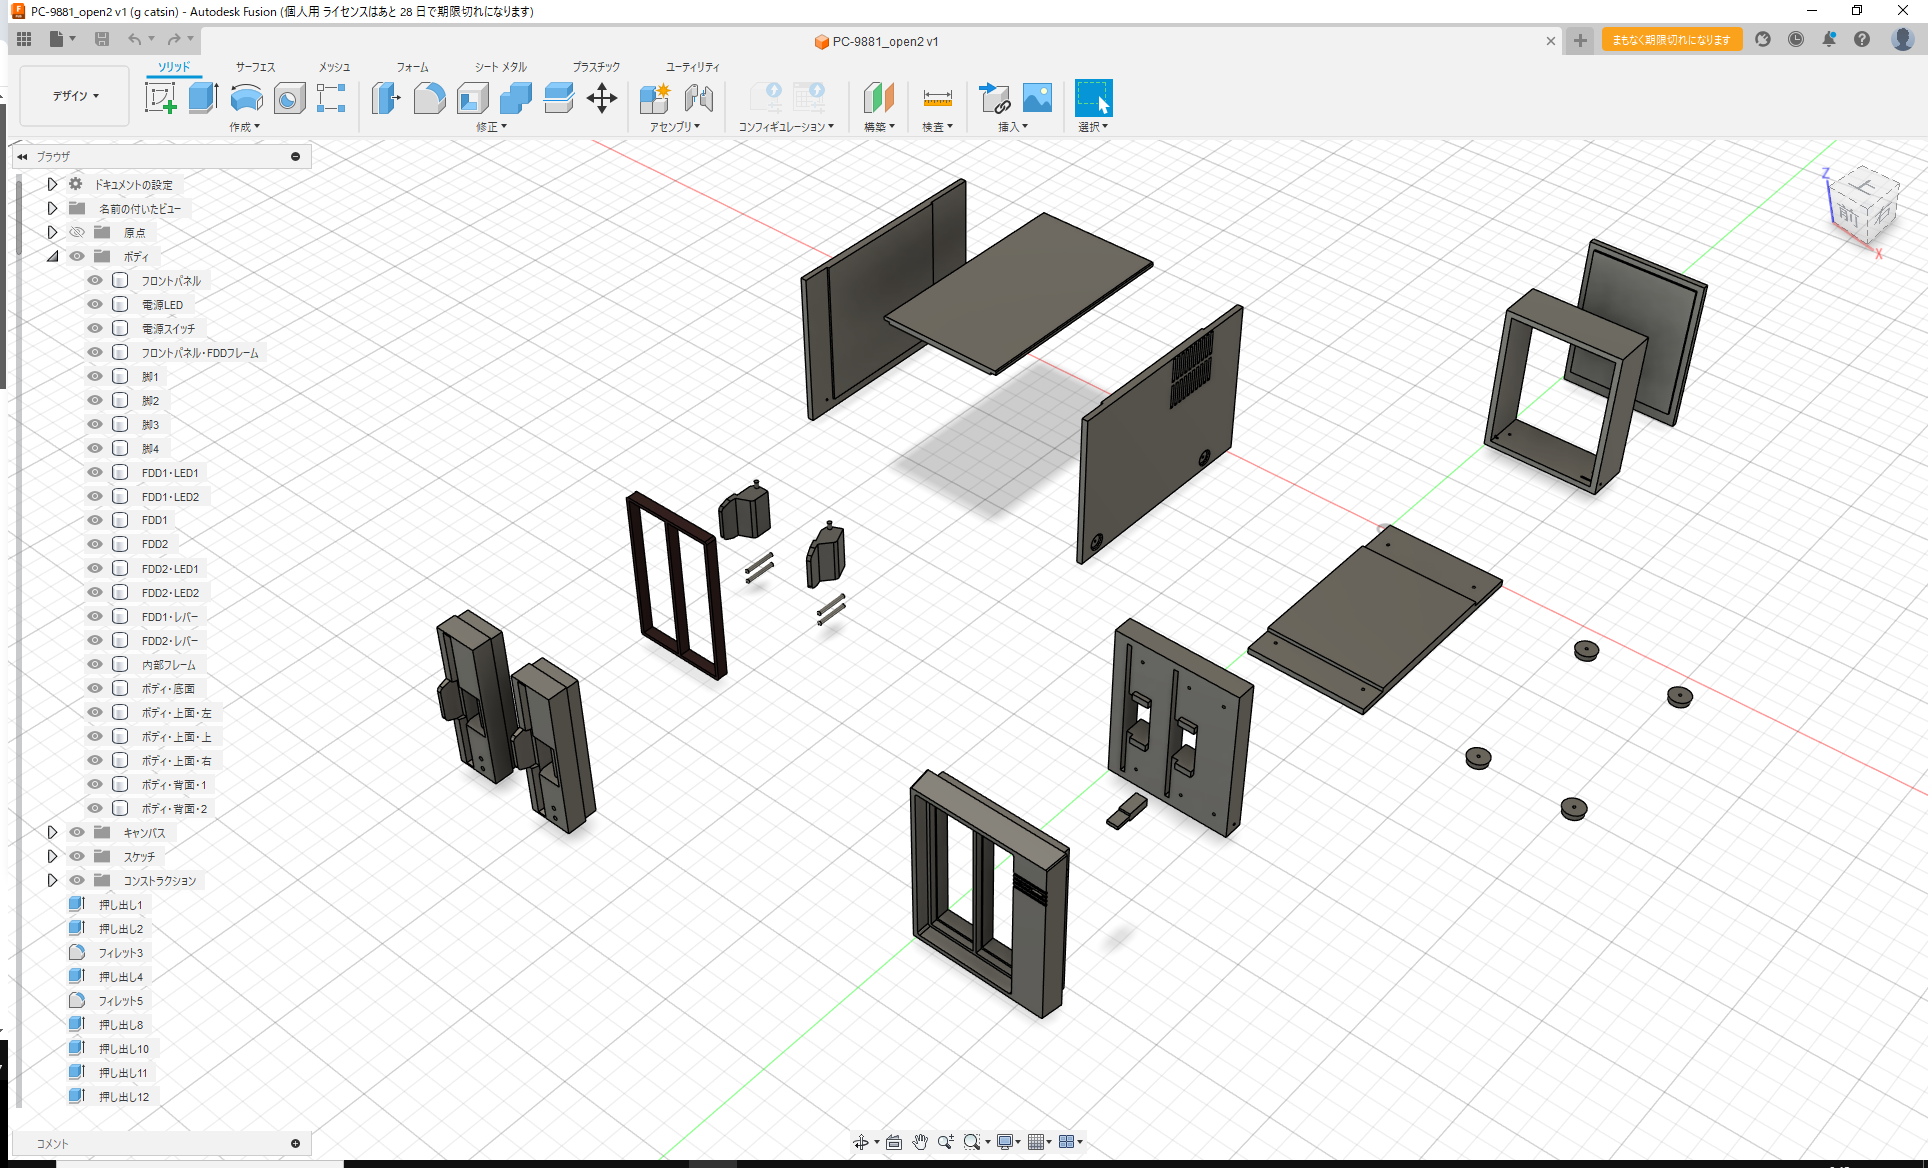Image resolution: width=1928 pixels, height=1168 pixels.
Task: Select the Press Pull modify tool
Action: [x=387, y=98]
